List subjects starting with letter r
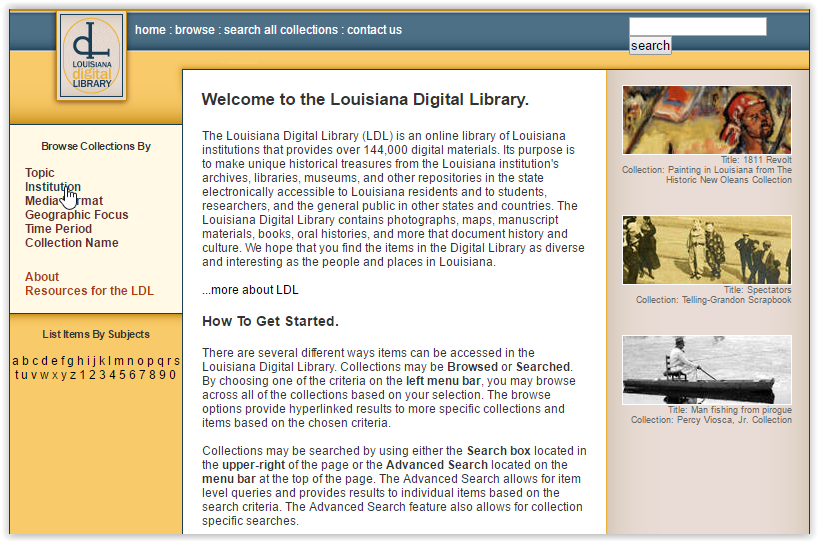The height and width of the screenshot is (542, 818). pyautogui.click(x=170, y=361)
